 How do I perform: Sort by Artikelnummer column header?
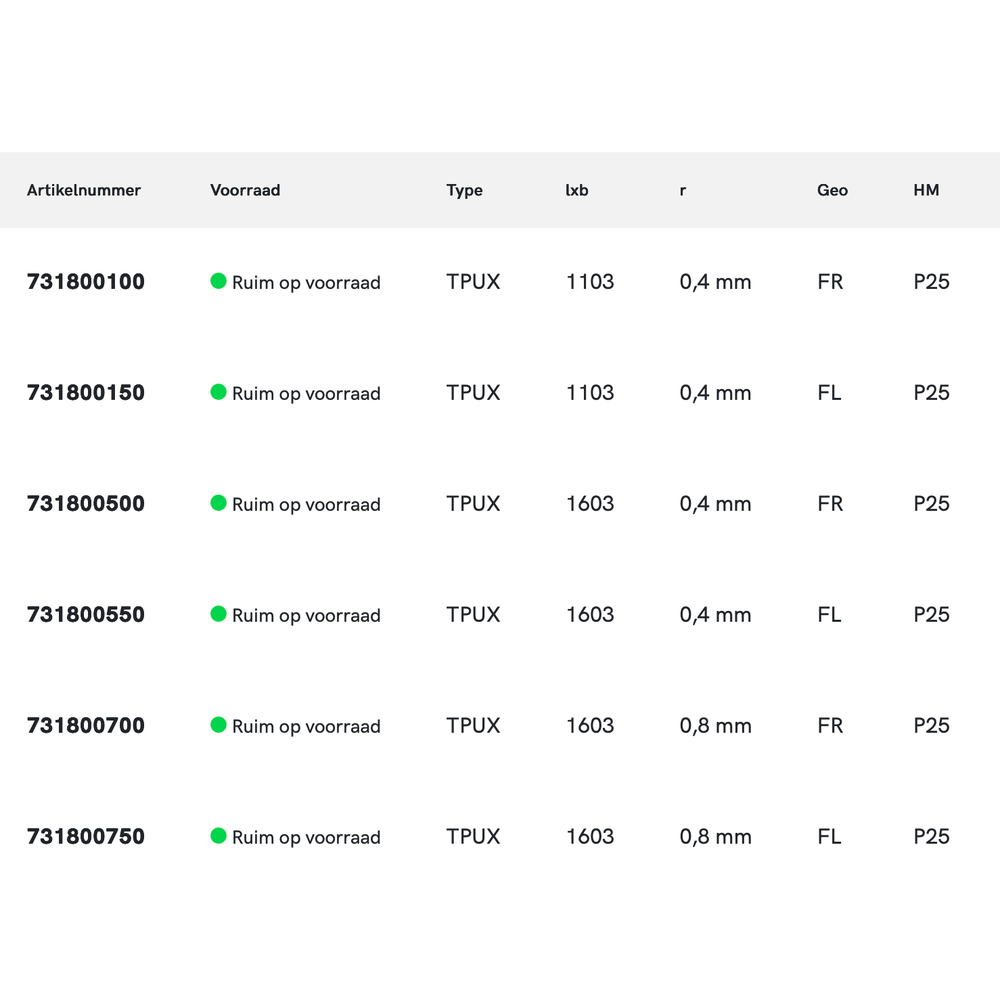(84, 190)
